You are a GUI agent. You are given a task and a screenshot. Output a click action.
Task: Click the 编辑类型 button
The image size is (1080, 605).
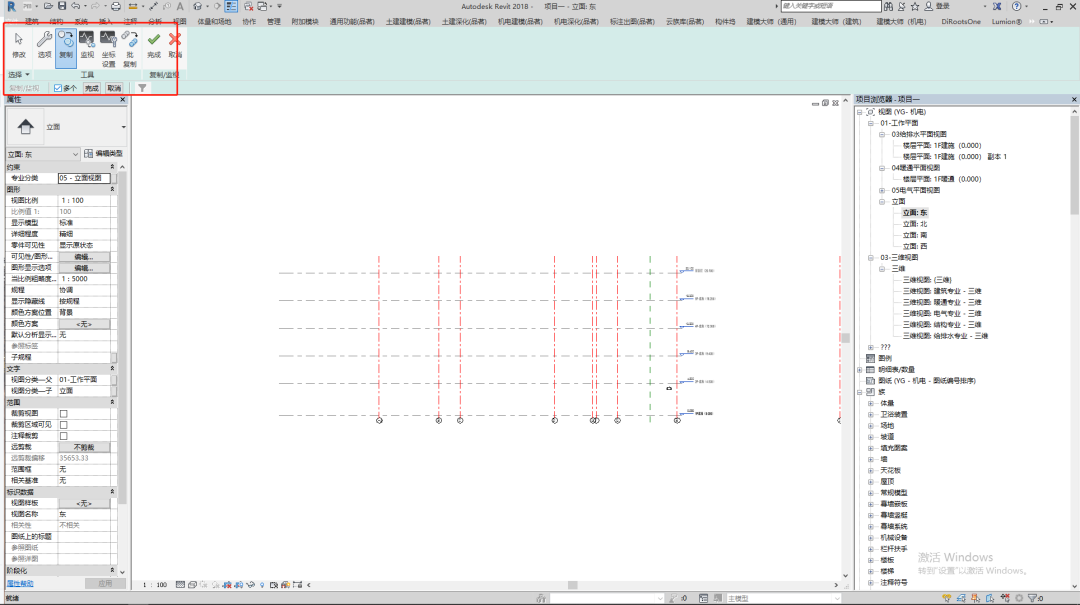(103, 154)
